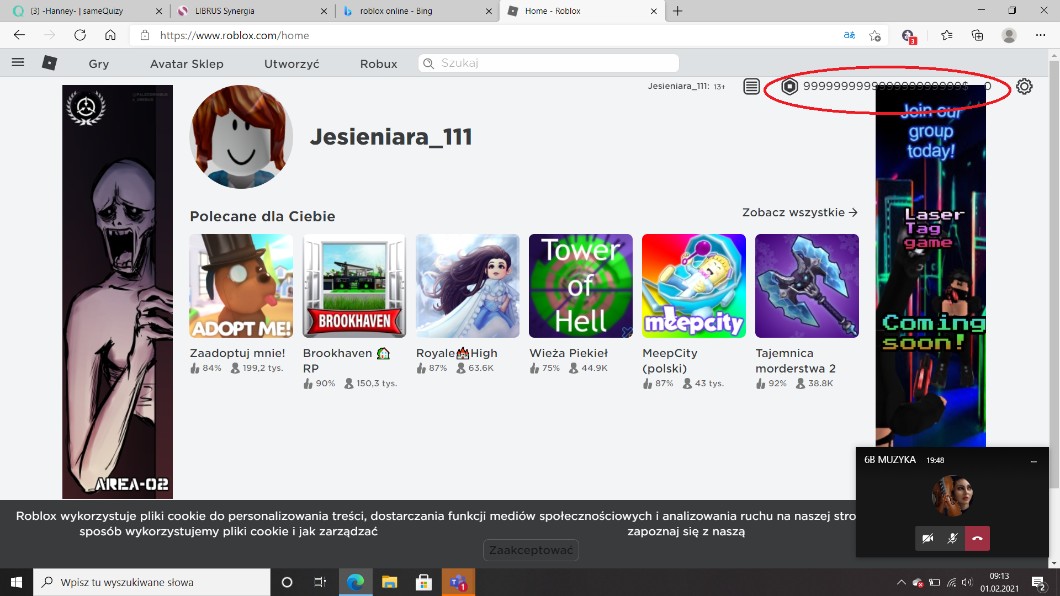Click the browser translate page icon
Viewport: 1060px width, 596px height.
849,35
